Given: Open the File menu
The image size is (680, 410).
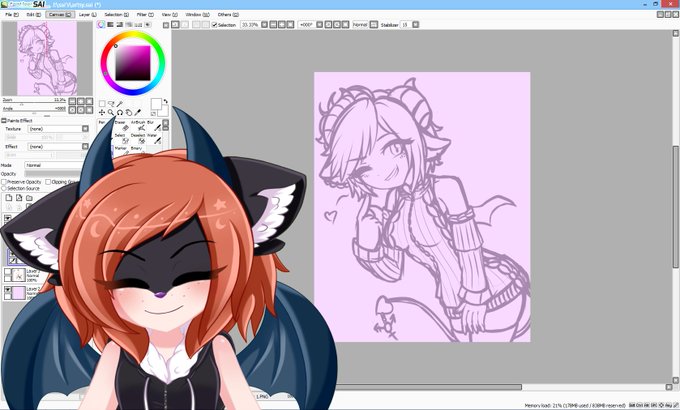Looking at the screenshot, I should pos(12,14).
